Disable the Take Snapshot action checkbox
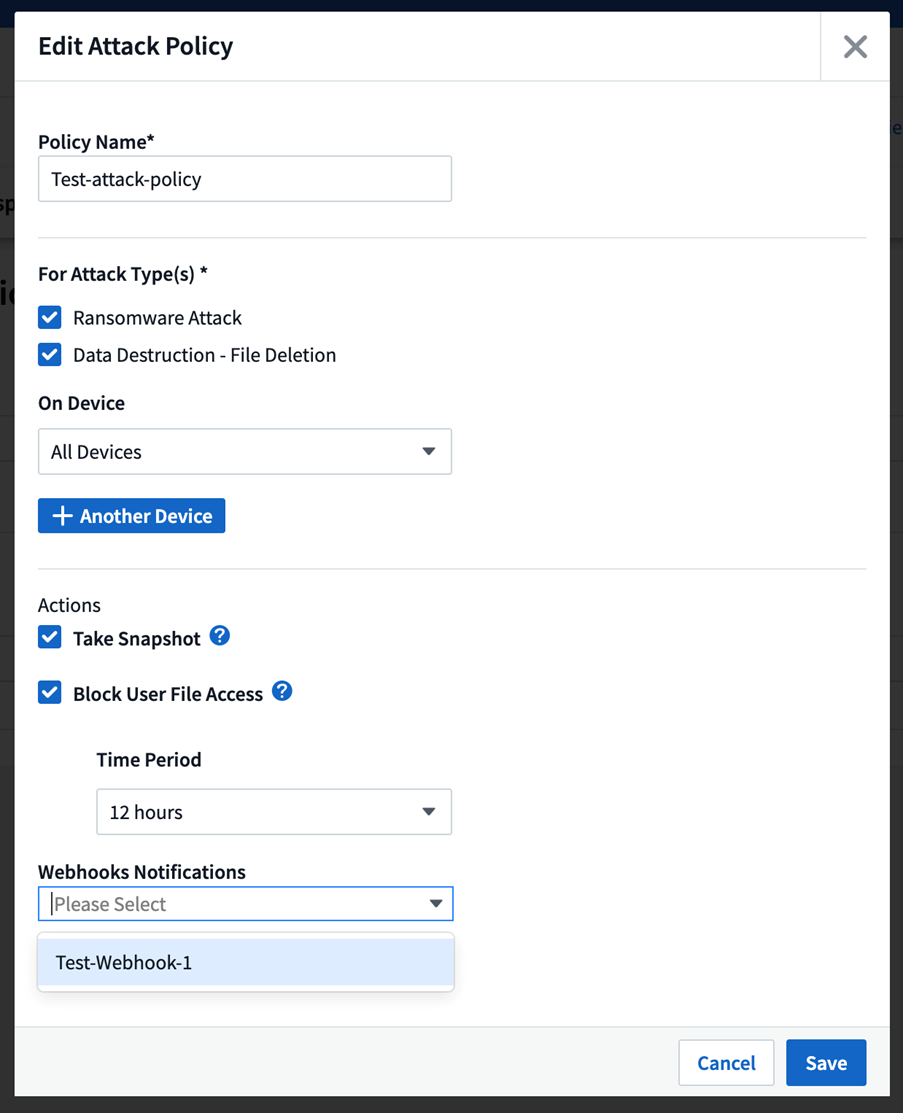 (50, 638)
